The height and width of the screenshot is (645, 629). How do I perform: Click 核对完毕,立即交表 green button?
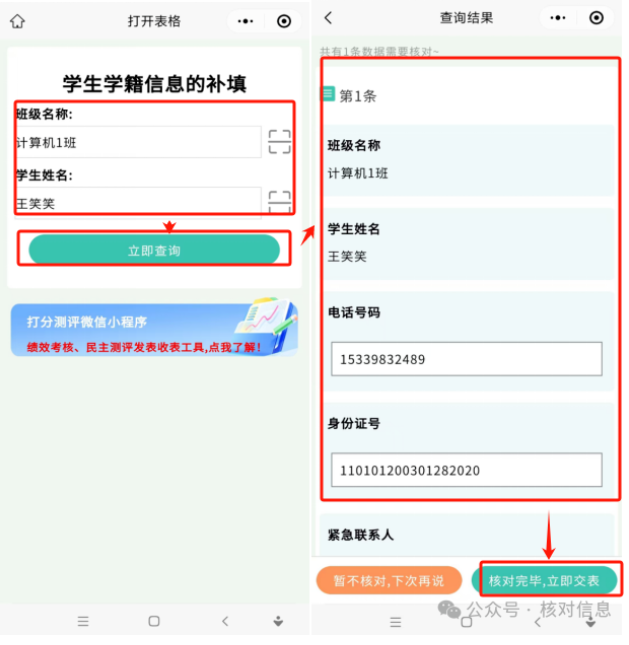point(545,580)
